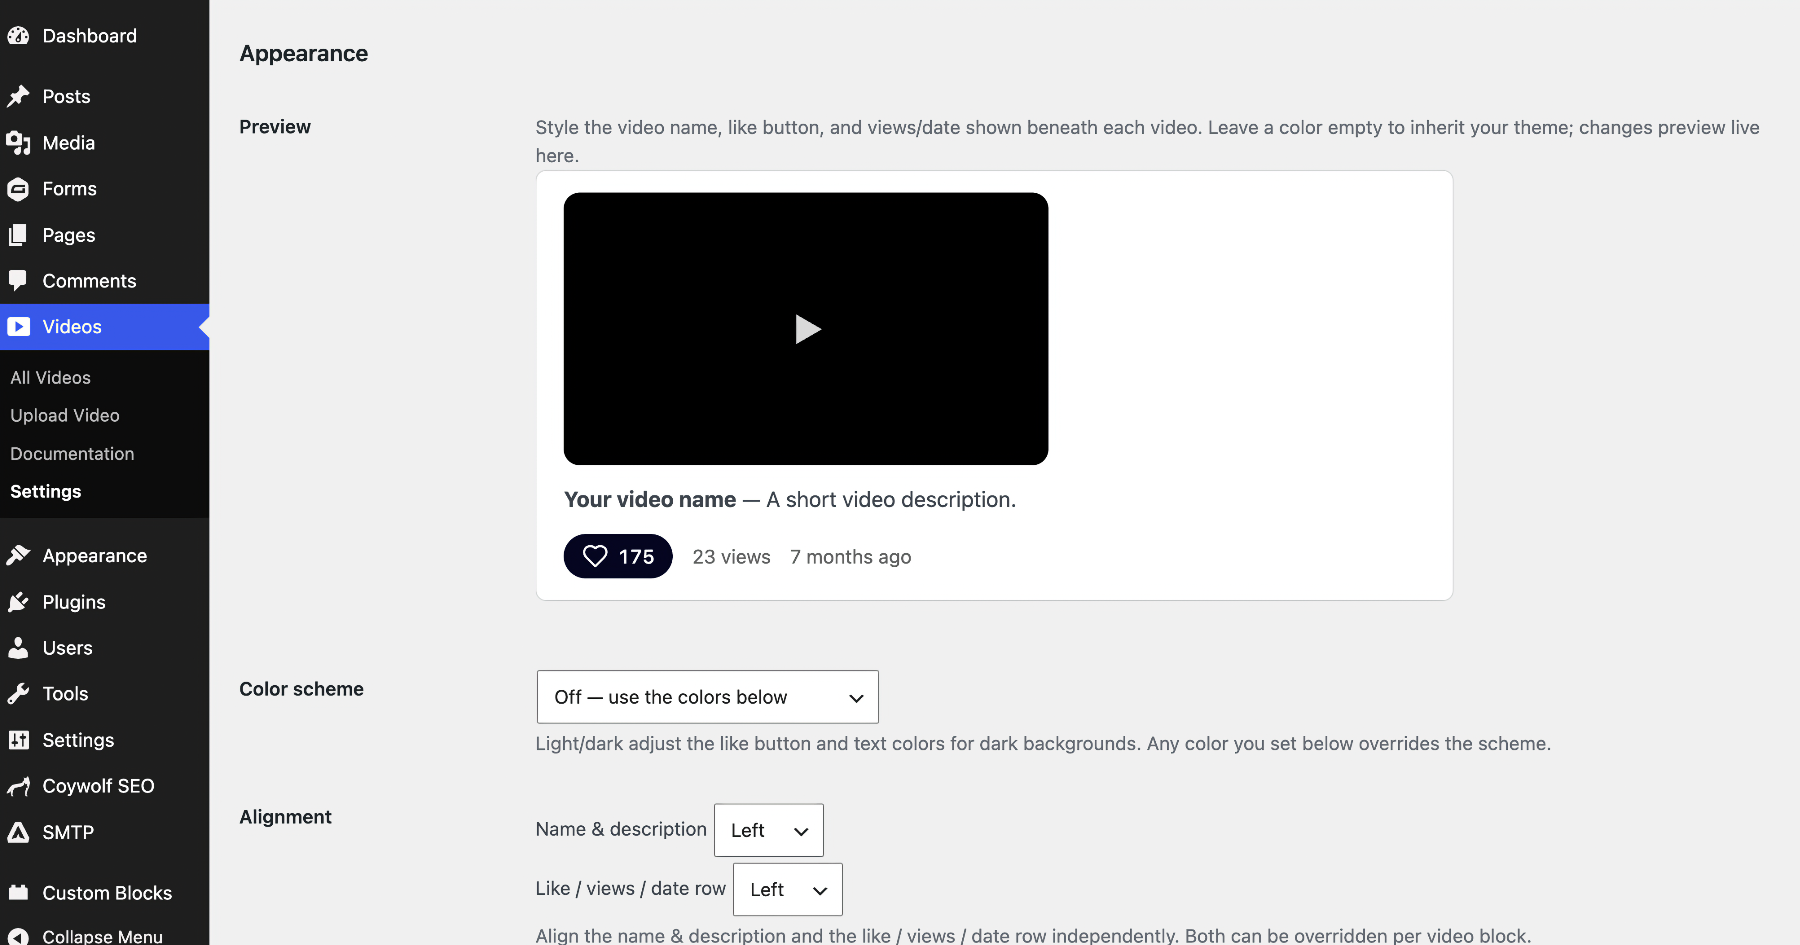Click the Appearance paintbrush icon
1800x945 pixels.
point(18,556)
